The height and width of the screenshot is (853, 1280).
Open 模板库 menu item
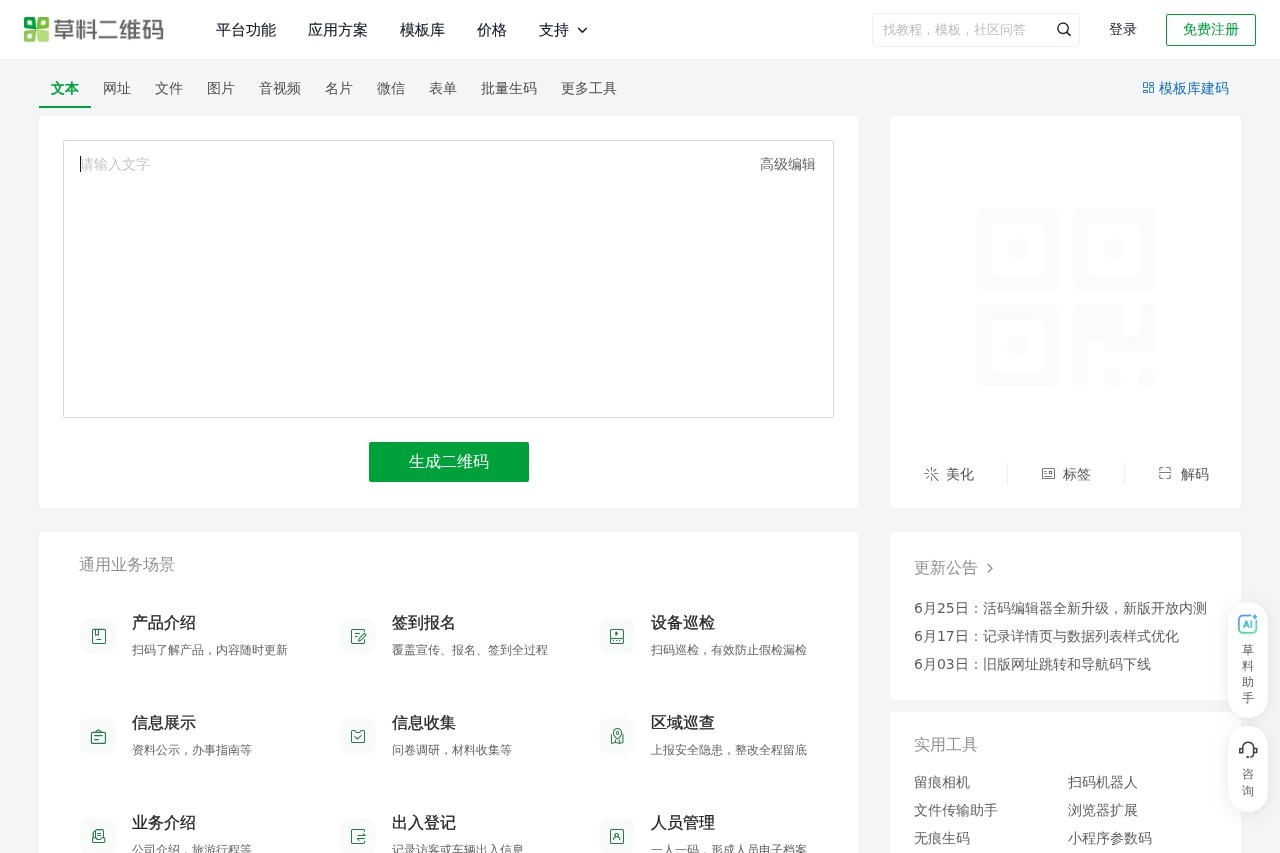click(422, 30)
